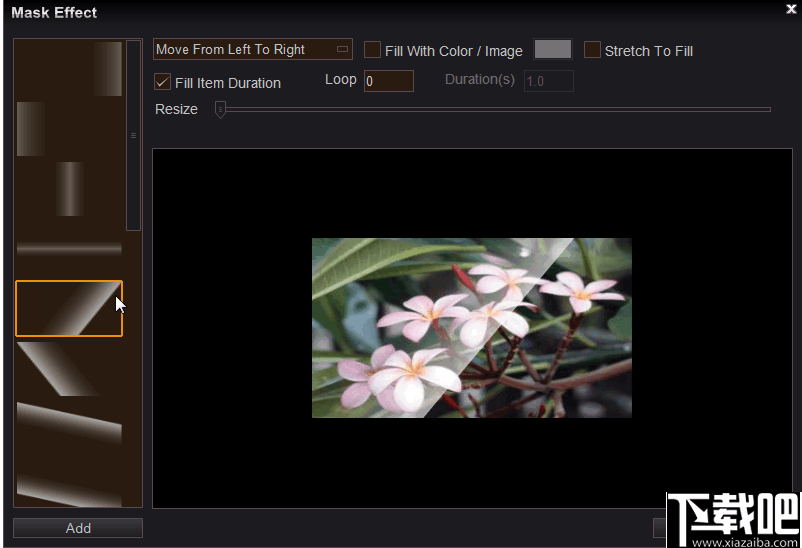Screen dimensions: 802x548
Task: Select the highlighted diagonal sweep mask thumbnail
Action: tap(69, 309)
